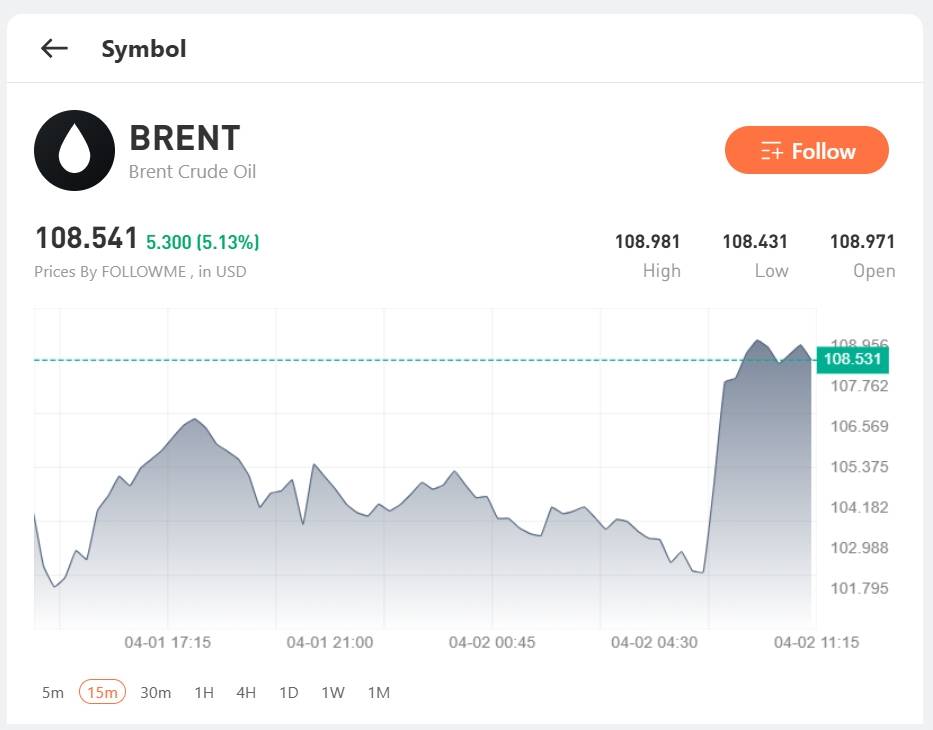Viewport: 933px width, 730px height.
Task: Click the 108.541 current price
Action: (x=86, y=239)
